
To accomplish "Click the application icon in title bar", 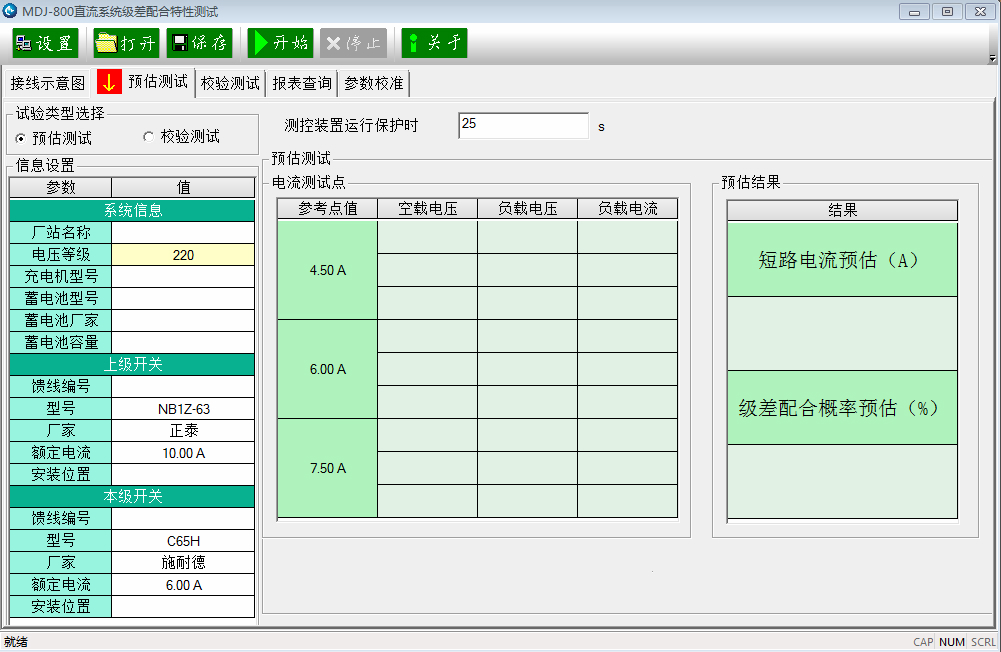I will (x=11, y=12).
